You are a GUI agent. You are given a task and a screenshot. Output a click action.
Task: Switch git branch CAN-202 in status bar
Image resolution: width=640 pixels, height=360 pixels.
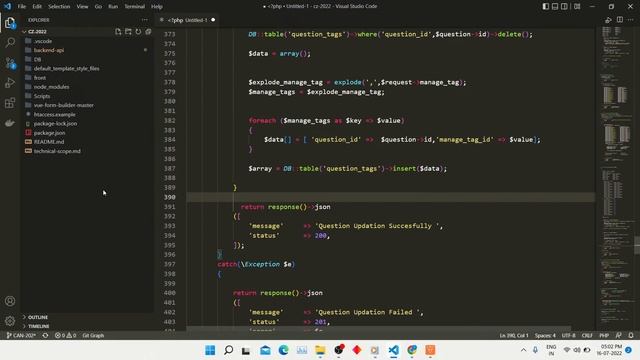click(21, 336)
